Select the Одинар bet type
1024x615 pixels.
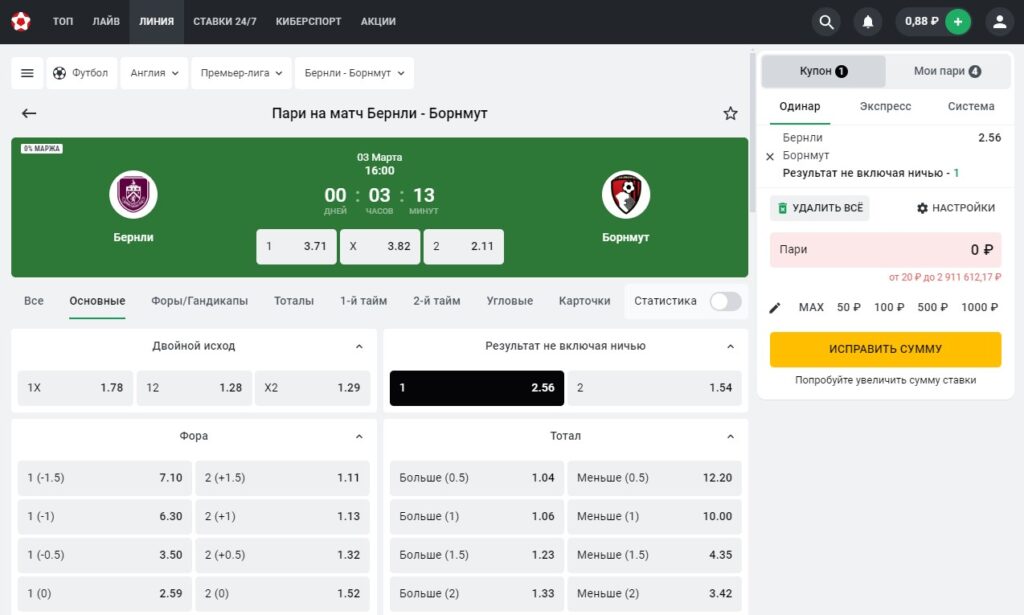(799, 106)
